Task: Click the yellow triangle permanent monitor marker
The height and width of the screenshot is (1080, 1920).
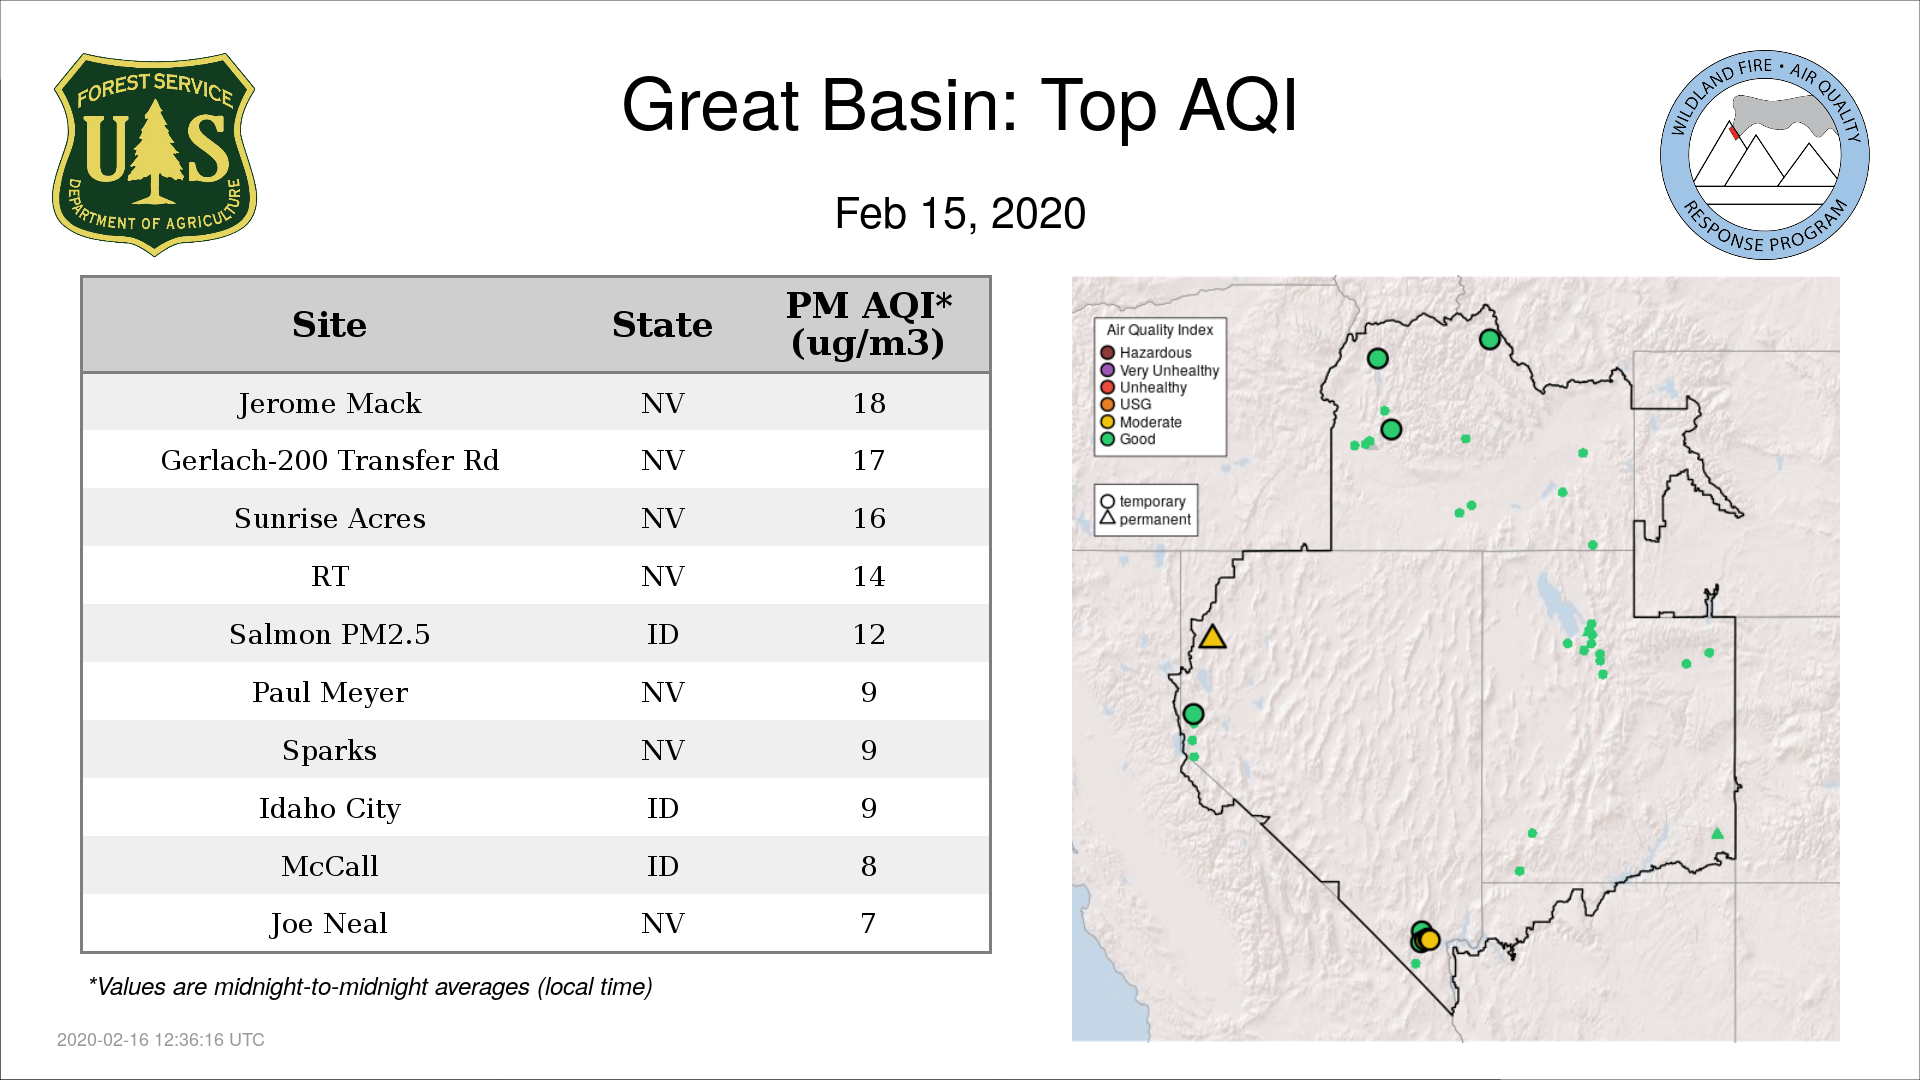Action: [1212, 637]
